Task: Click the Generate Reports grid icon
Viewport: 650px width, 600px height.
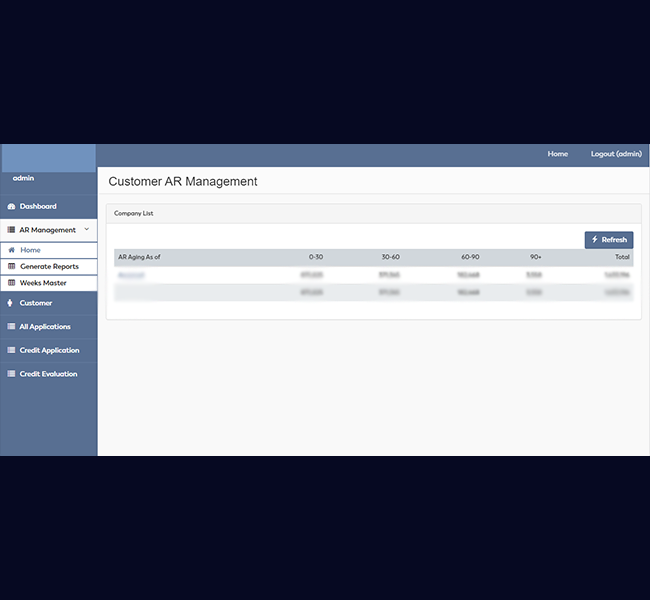Action: pyautogui.click(x=12, y=267)
